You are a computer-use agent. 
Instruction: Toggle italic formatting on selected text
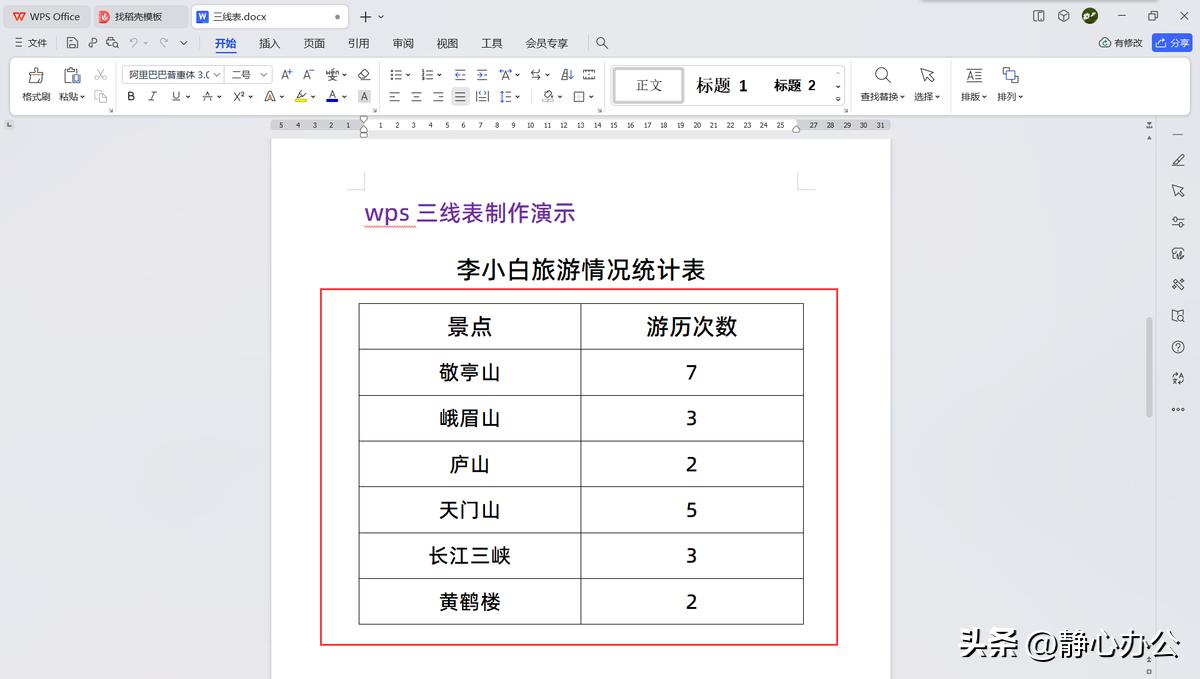tap(152, 96)
